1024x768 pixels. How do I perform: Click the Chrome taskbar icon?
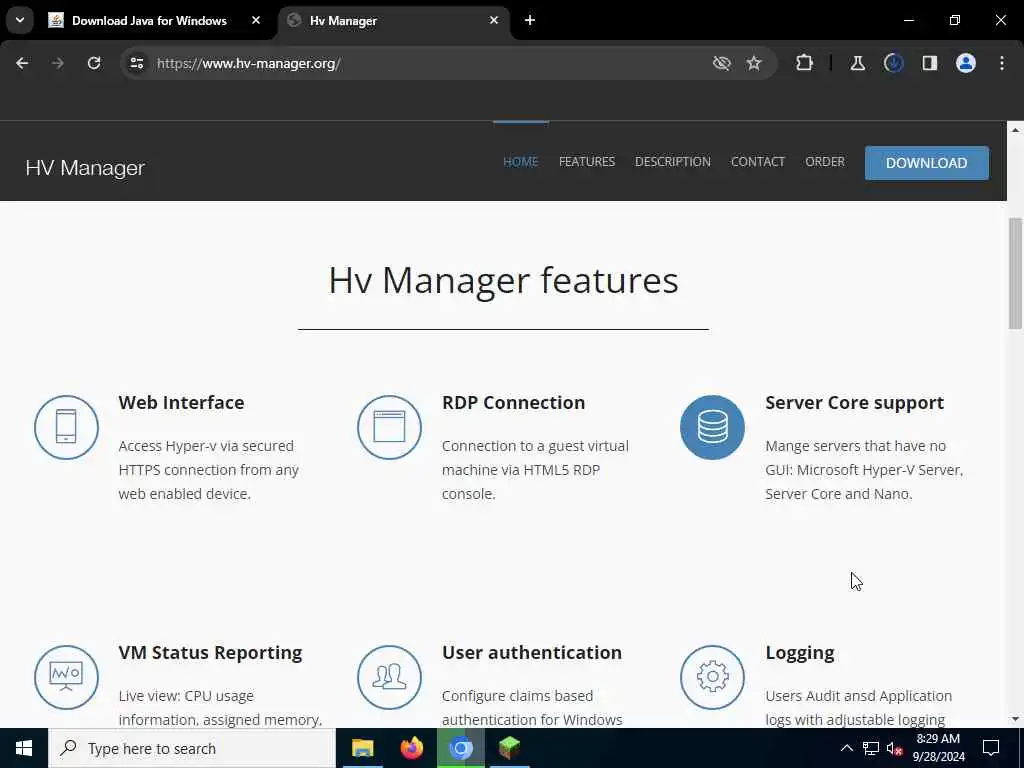coord(460,748)
